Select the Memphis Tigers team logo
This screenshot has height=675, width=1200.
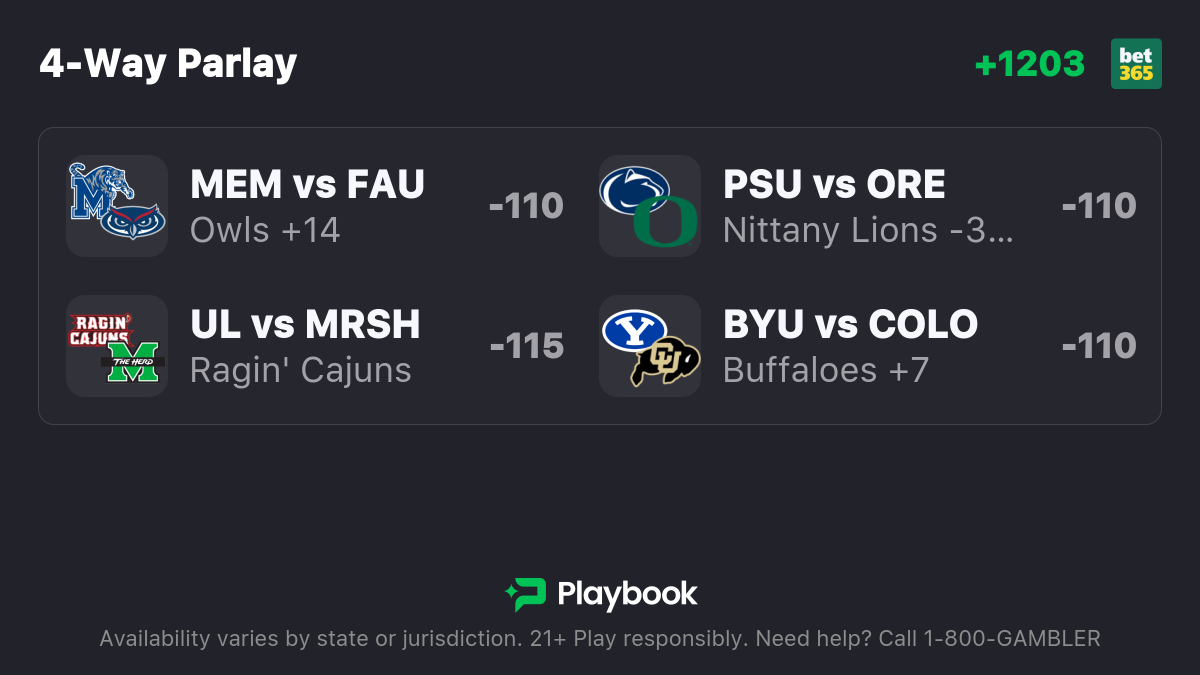tap(95, 192)
